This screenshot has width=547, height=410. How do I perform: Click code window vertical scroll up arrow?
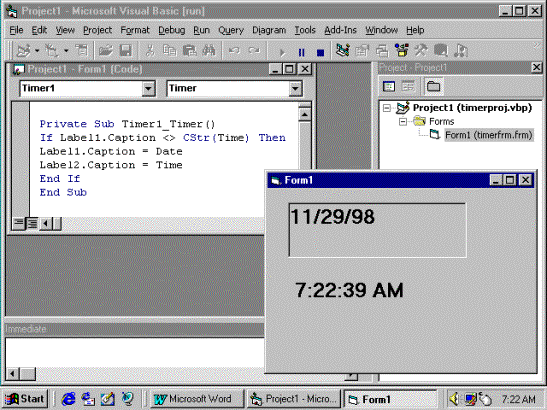pos(305,114)
